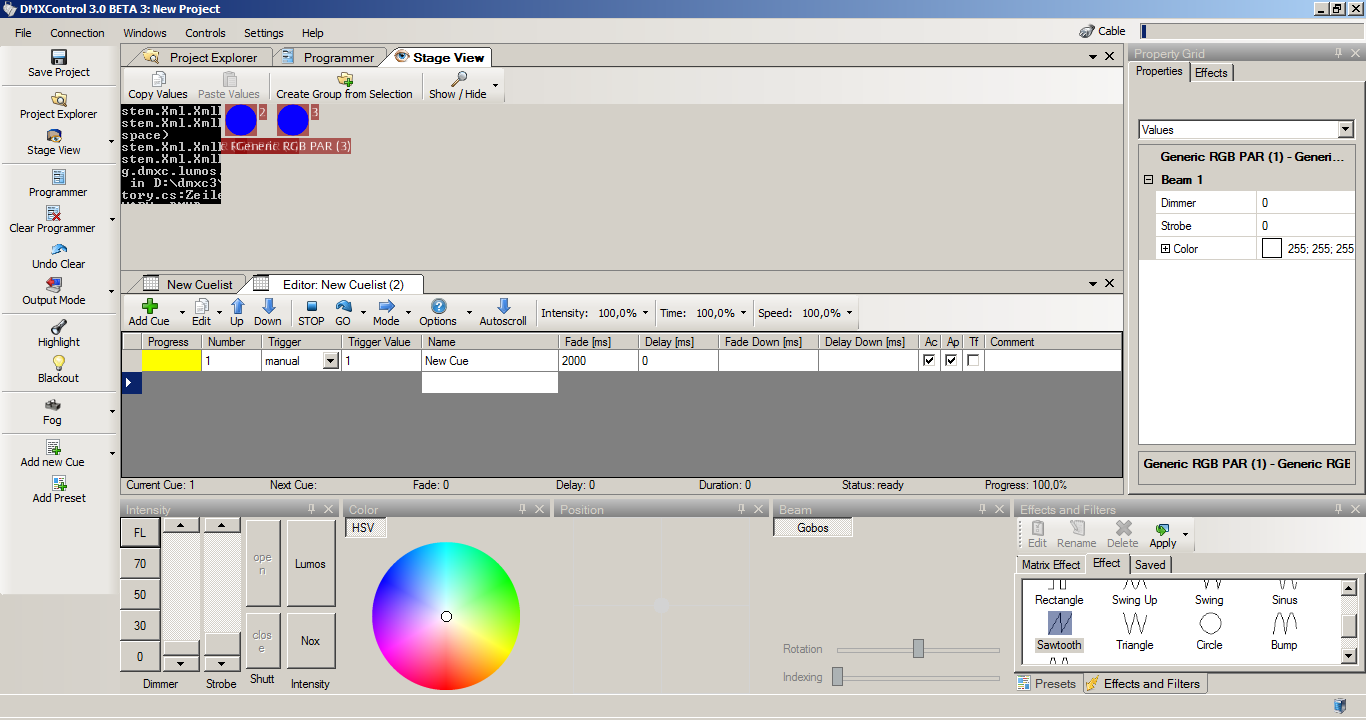Click the Save Project icon
The image size is (1366, 720).
(x=59, y=57)
